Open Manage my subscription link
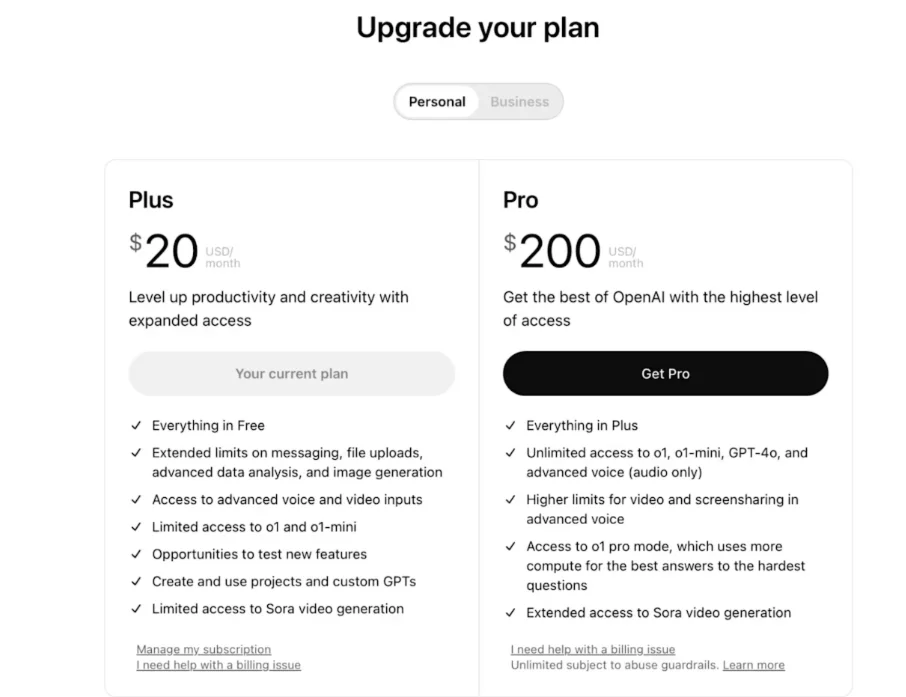This screenshot has height=697, width=906. coord(203,650)
